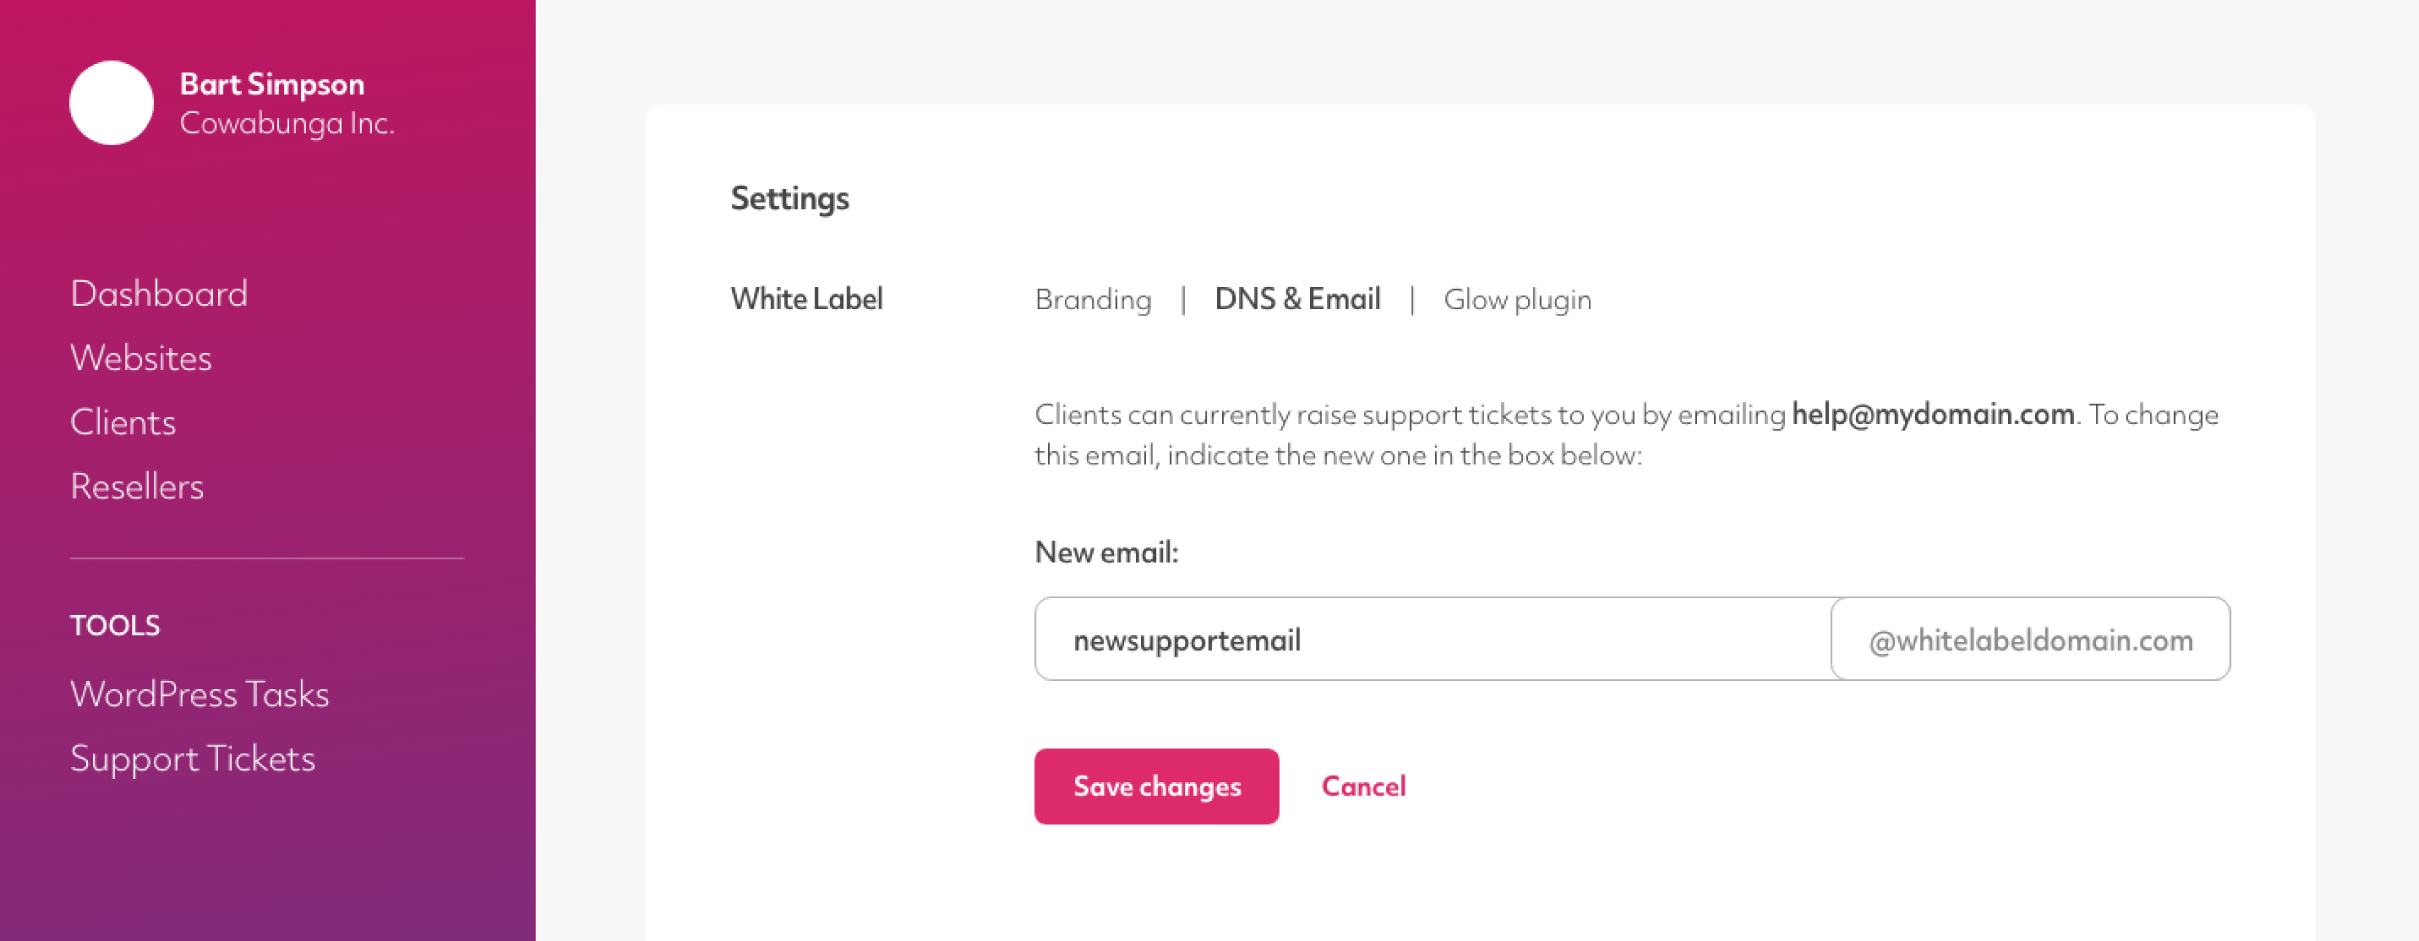Viewport: 2419px width, 941px height.
Task: Click the help@mydomain.com email text
Action: 1933,414
